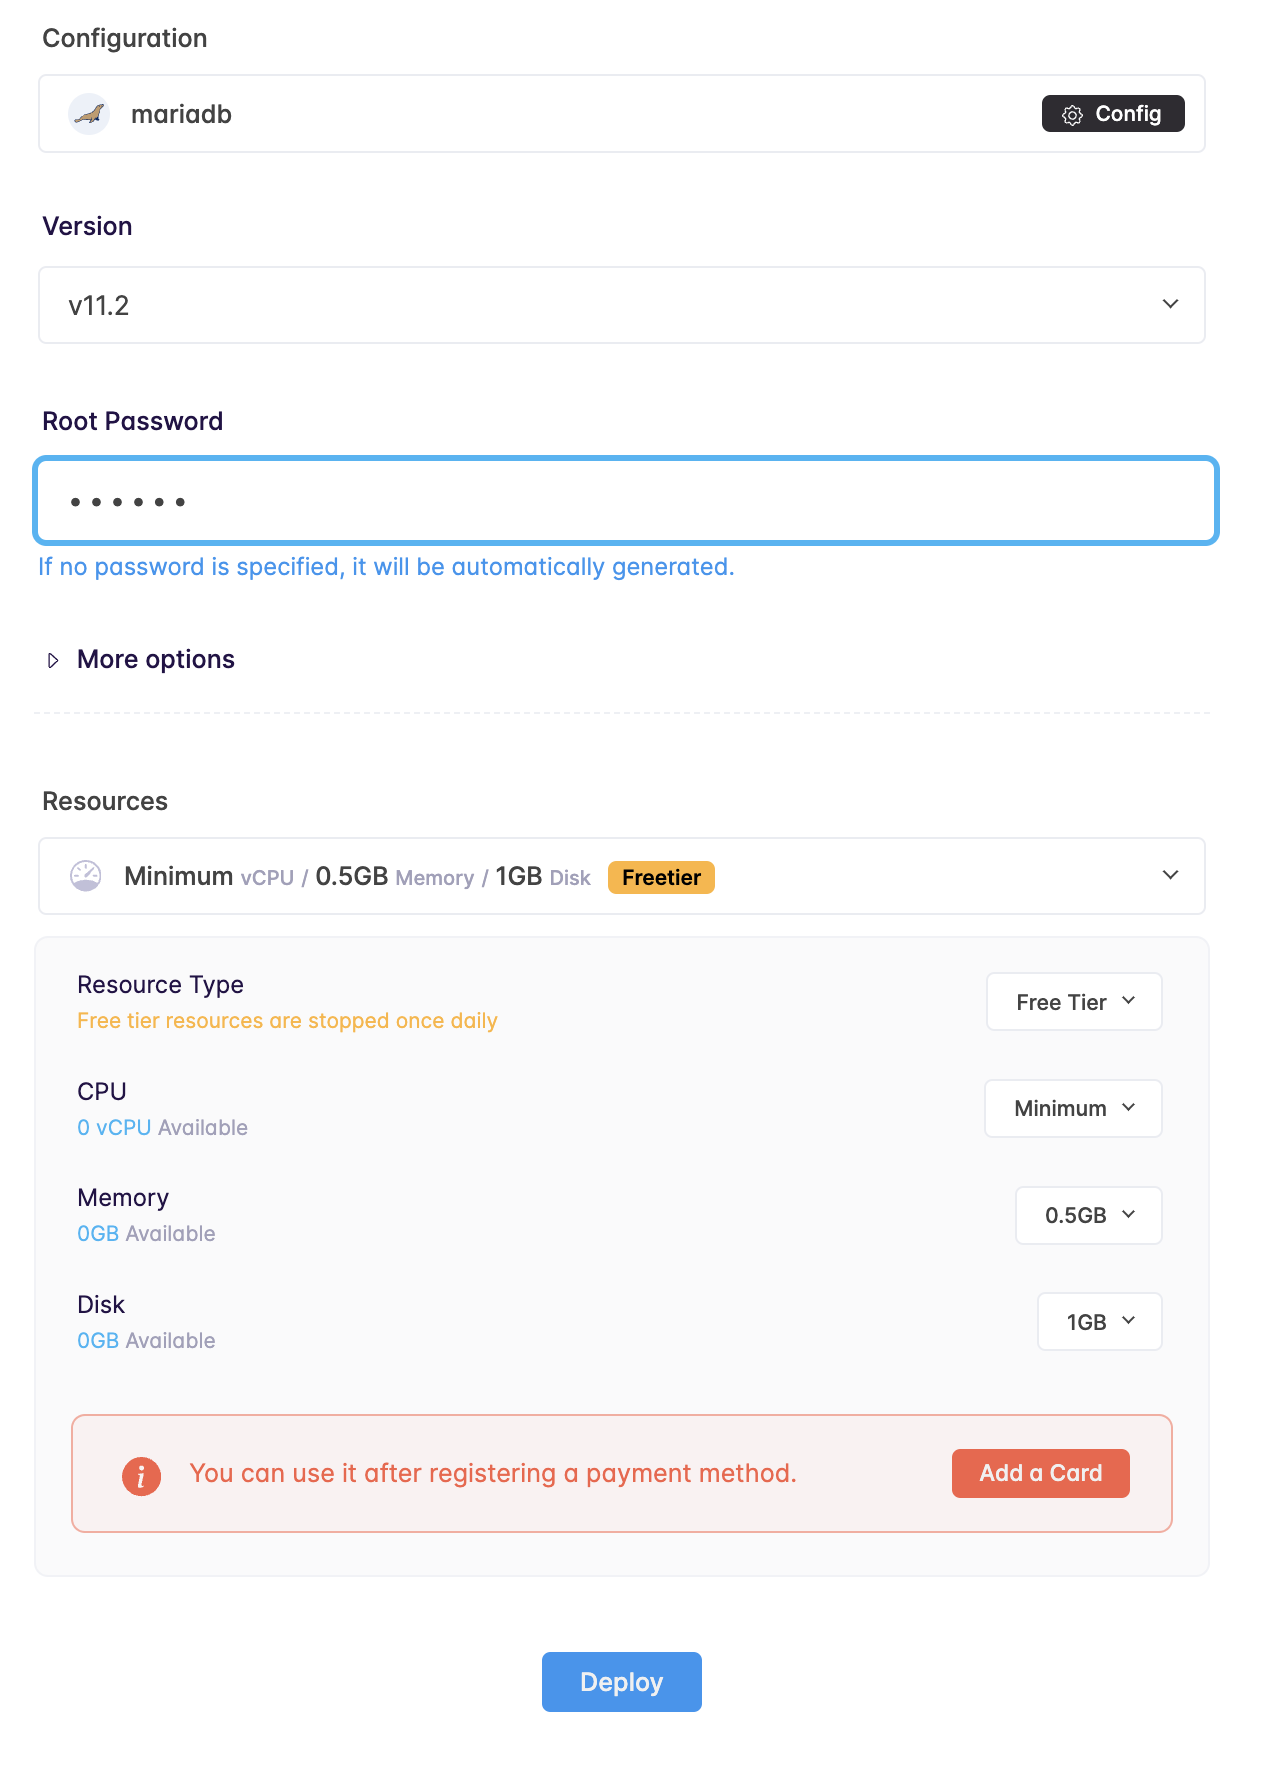Expand the More options section
Viewport: 1264px width, 1768px height.
156,660
